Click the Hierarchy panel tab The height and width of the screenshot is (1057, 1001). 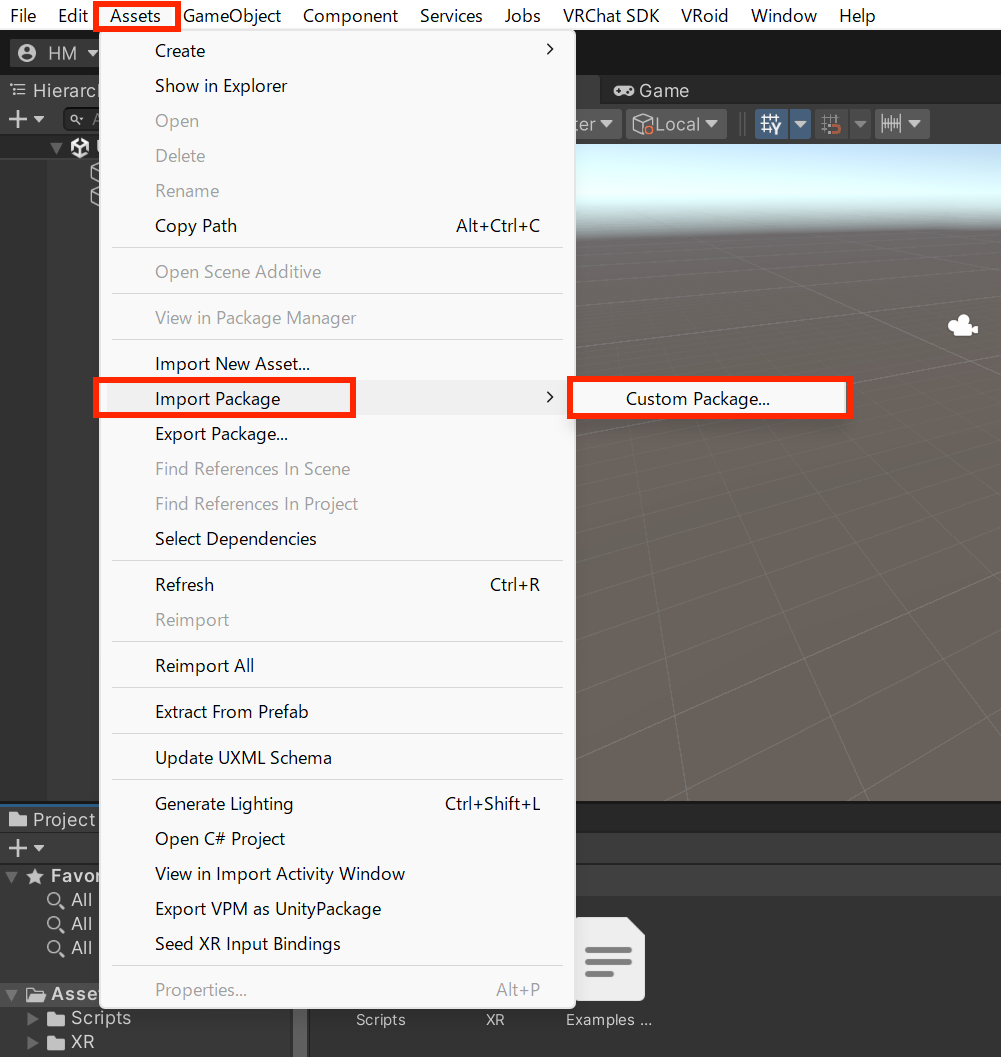[x=54, y=90]
